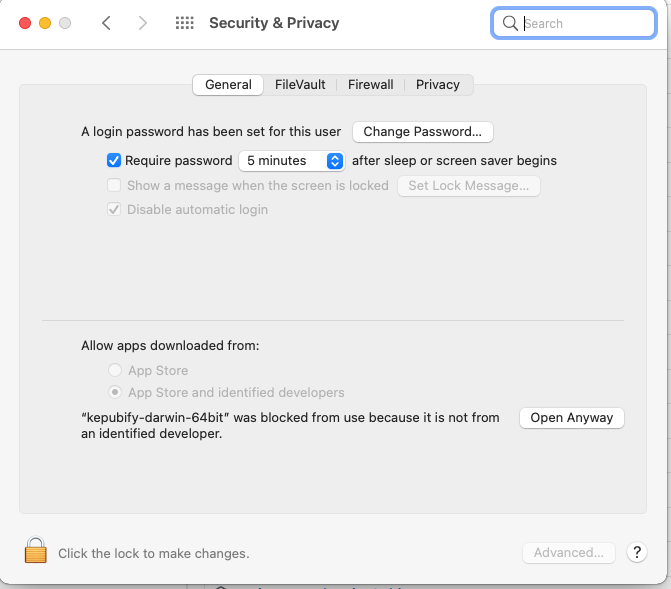The height and width of the screenshot is (589, 671).
Task: Go back with the left chevron
Action: tap(107, 23)
